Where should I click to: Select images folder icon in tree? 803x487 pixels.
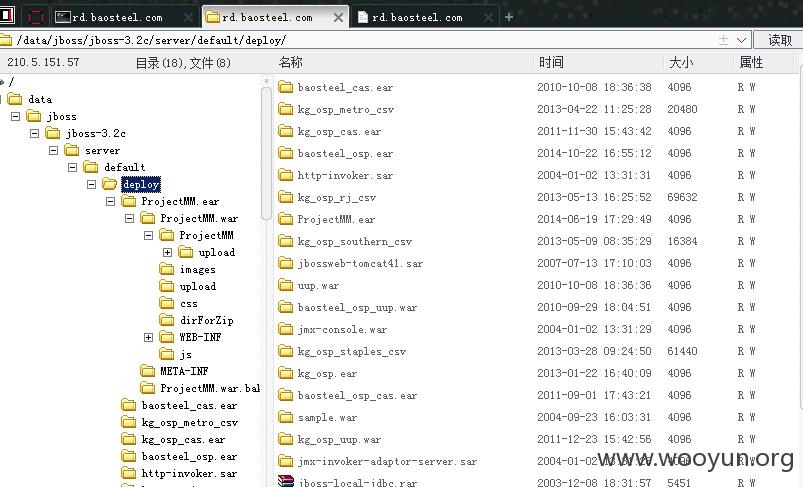[166, 269]
